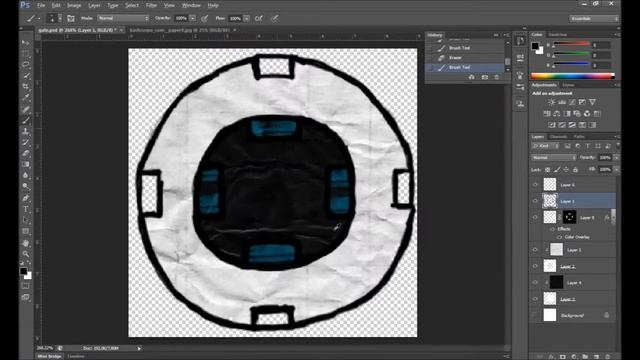The width and height of the screenshot is (640, 360).
Task: Select the Eraser tool in the toolbox
Action: (26, 153)
